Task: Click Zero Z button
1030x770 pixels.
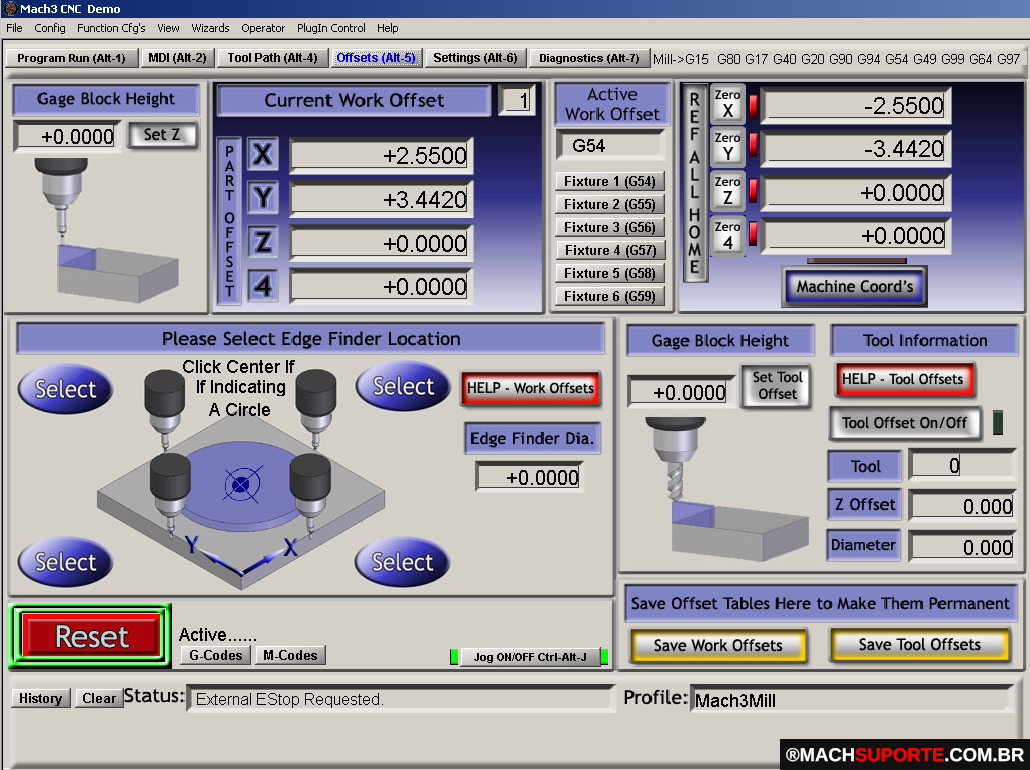Action: pyautogui.click(x=727, y=191)
